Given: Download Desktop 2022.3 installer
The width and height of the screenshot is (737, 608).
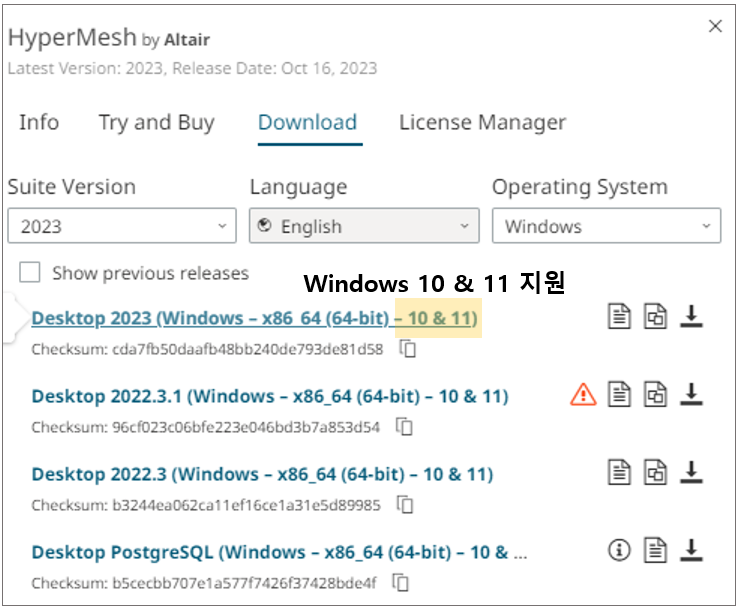Looking at the screenshot, I should click(691, 472).
